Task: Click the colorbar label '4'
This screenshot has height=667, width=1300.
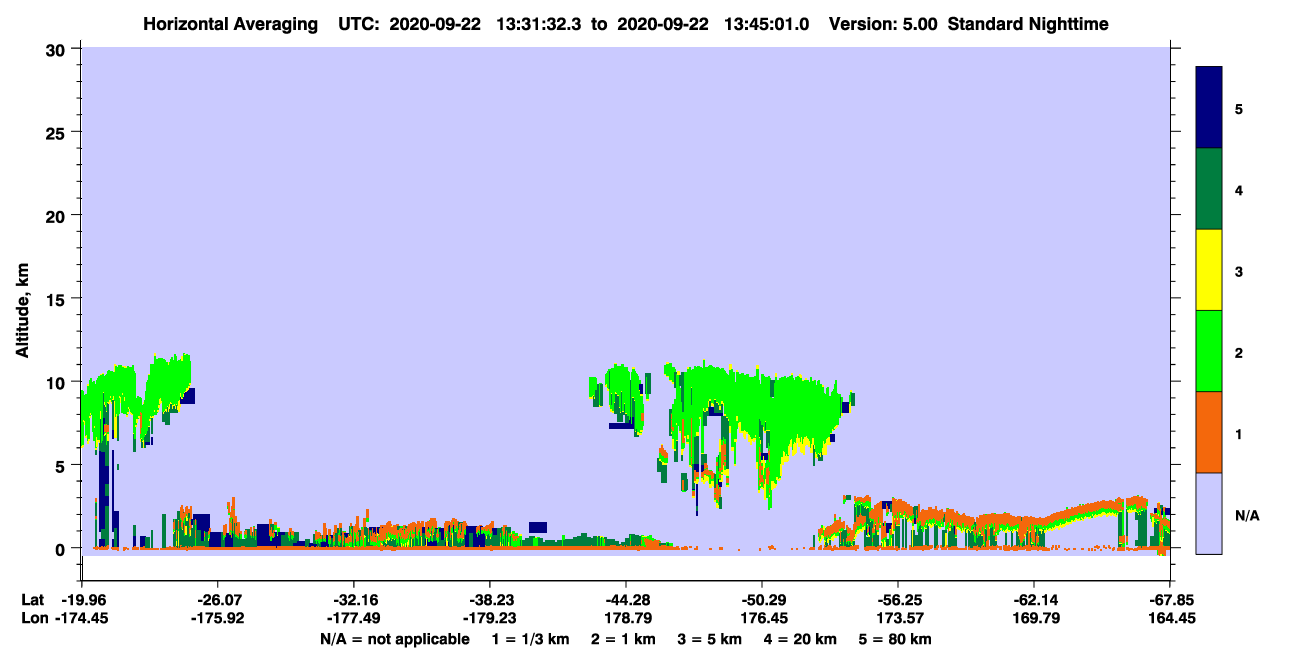Action: point(1239,190)
